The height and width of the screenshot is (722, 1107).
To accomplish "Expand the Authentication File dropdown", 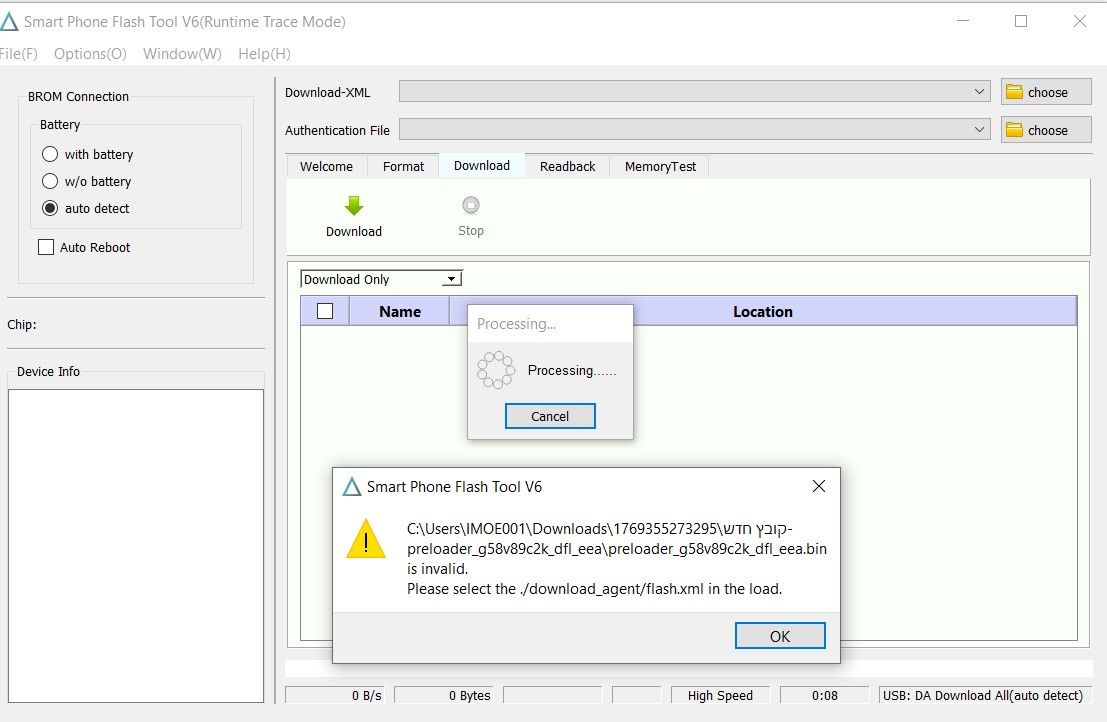I will pyautogui.click(x=979, y=130).
